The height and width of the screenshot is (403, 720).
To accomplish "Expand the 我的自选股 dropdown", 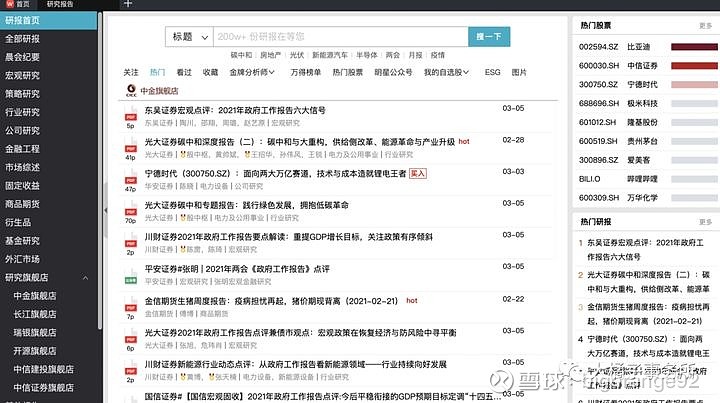I will (446, 72).
